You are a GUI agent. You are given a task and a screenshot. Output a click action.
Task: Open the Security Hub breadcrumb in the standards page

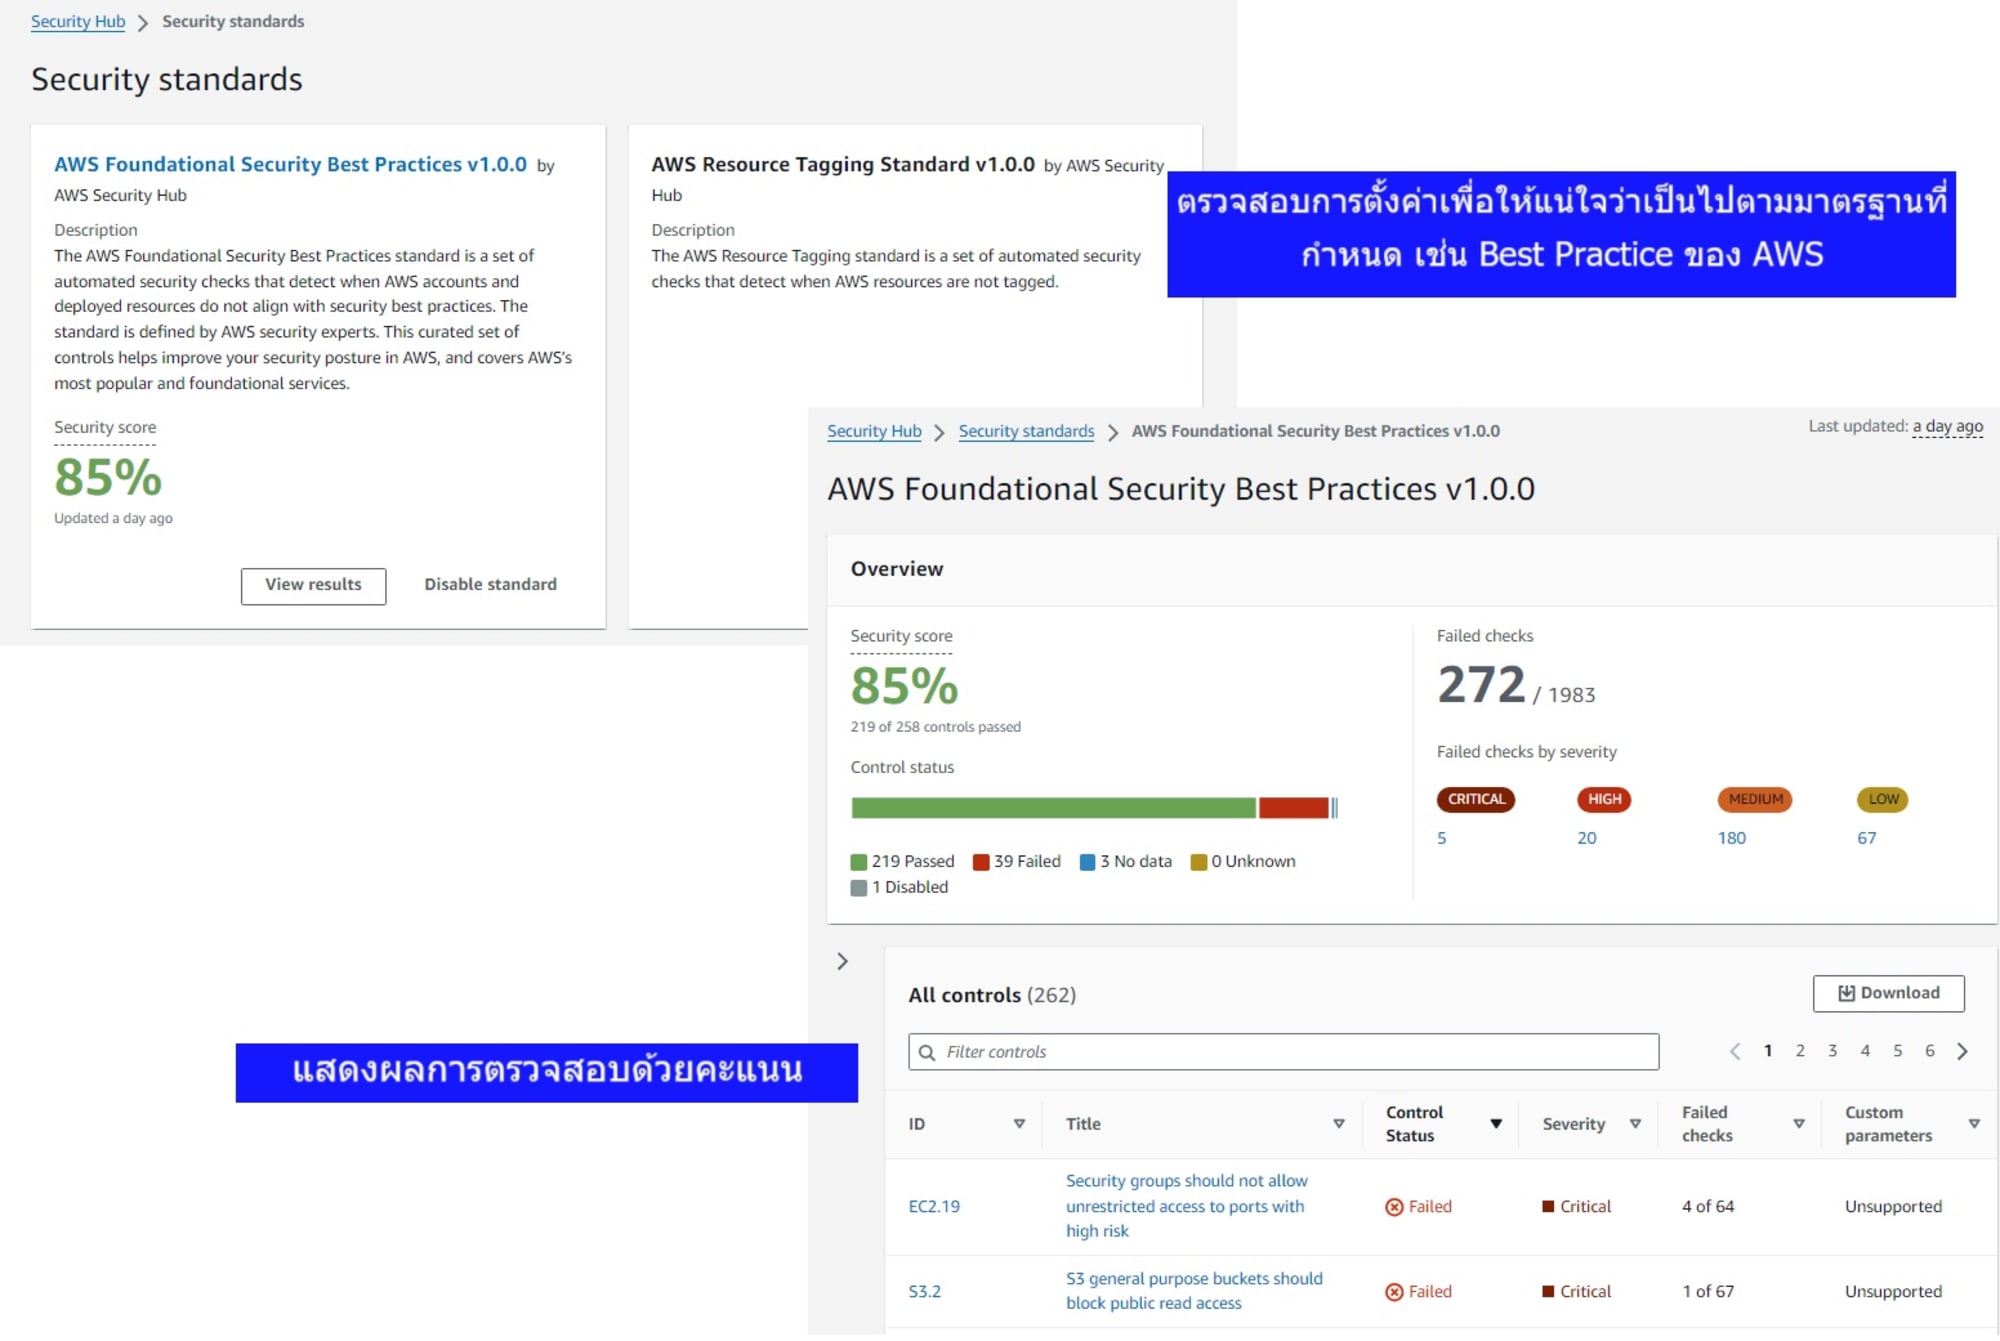pos(78,21)
